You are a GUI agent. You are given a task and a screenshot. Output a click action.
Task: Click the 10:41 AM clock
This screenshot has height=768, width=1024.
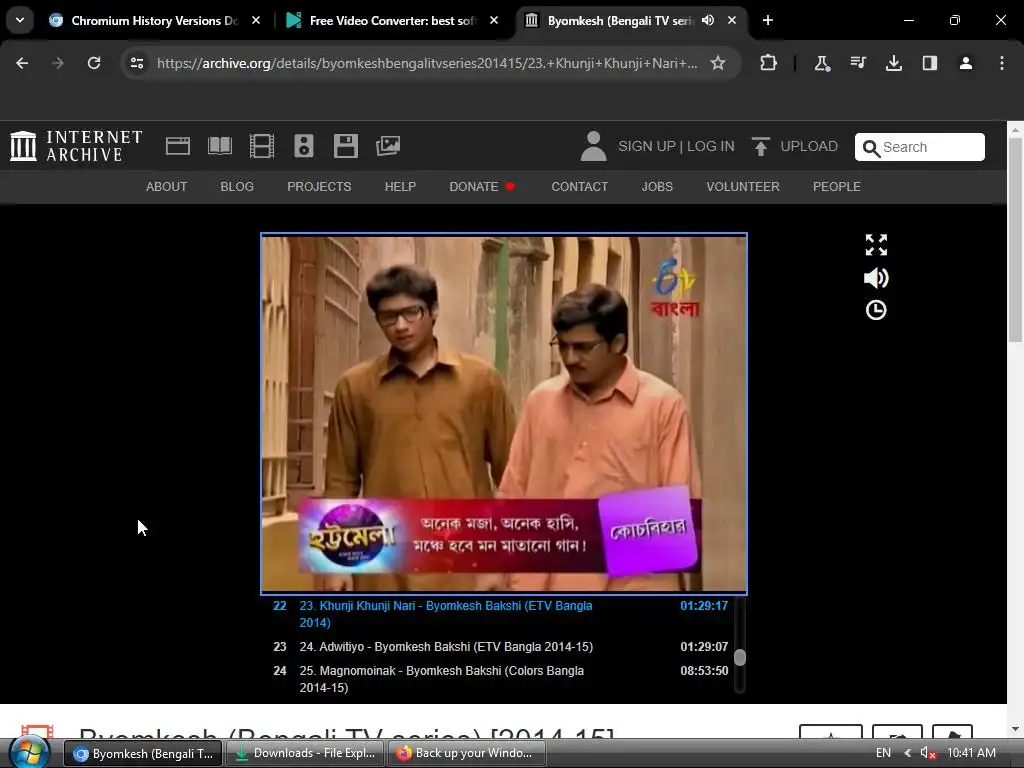(971, 753)
